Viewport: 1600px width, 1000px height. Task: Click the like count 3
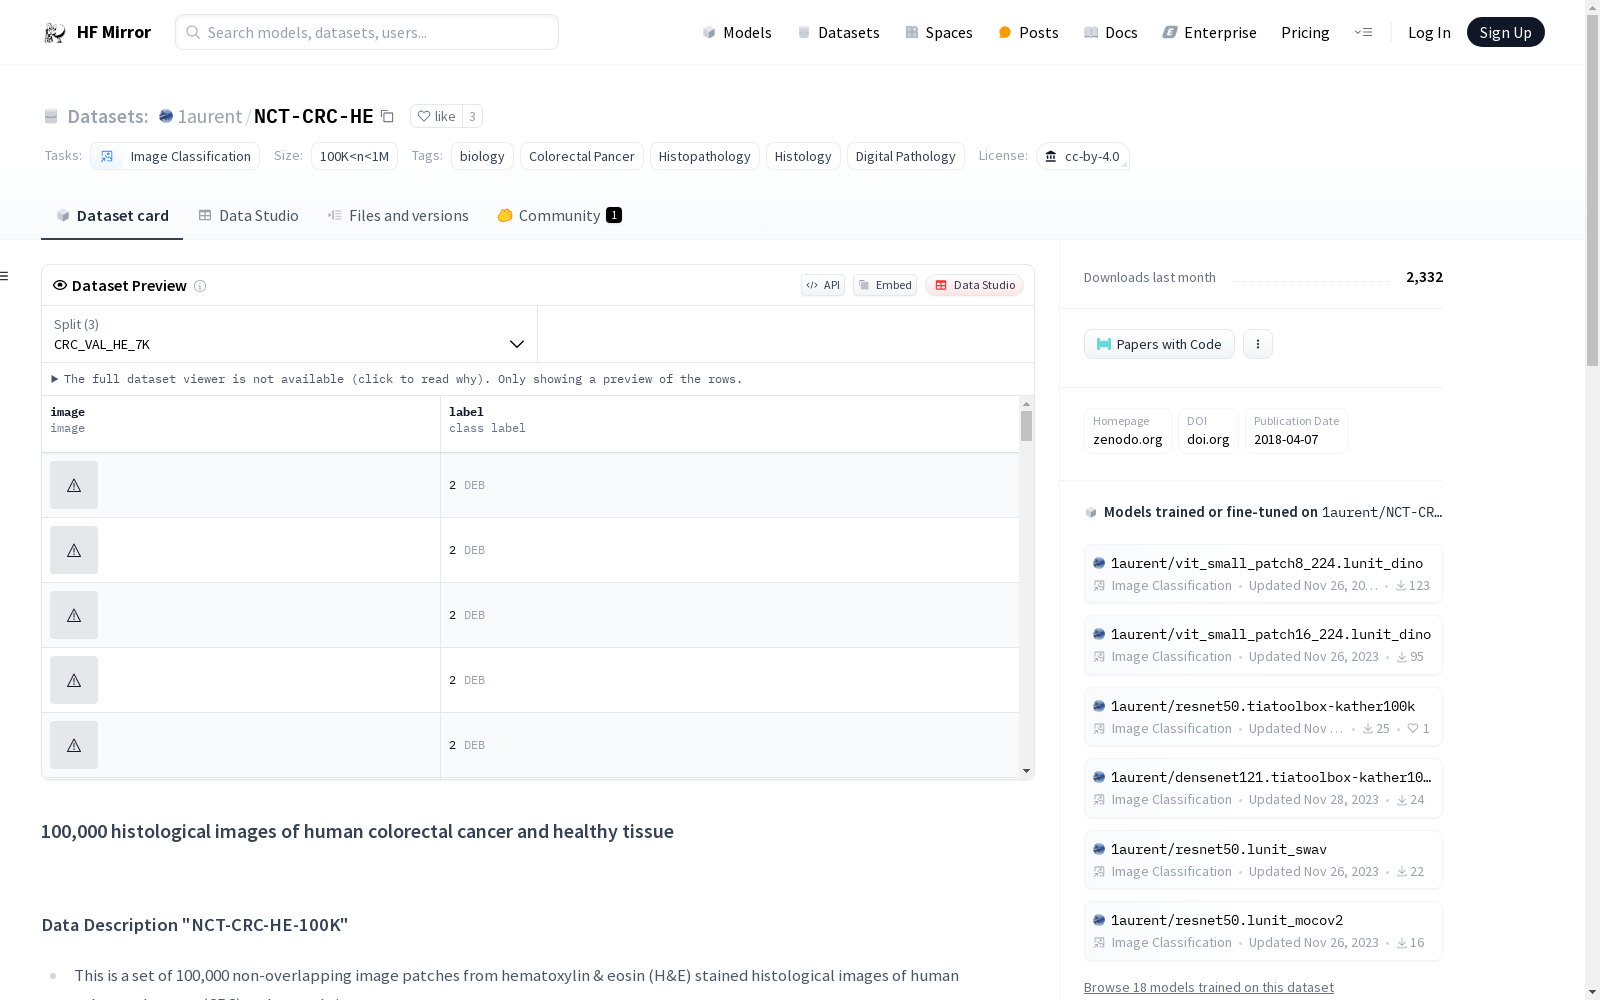[x=473, y=116]
